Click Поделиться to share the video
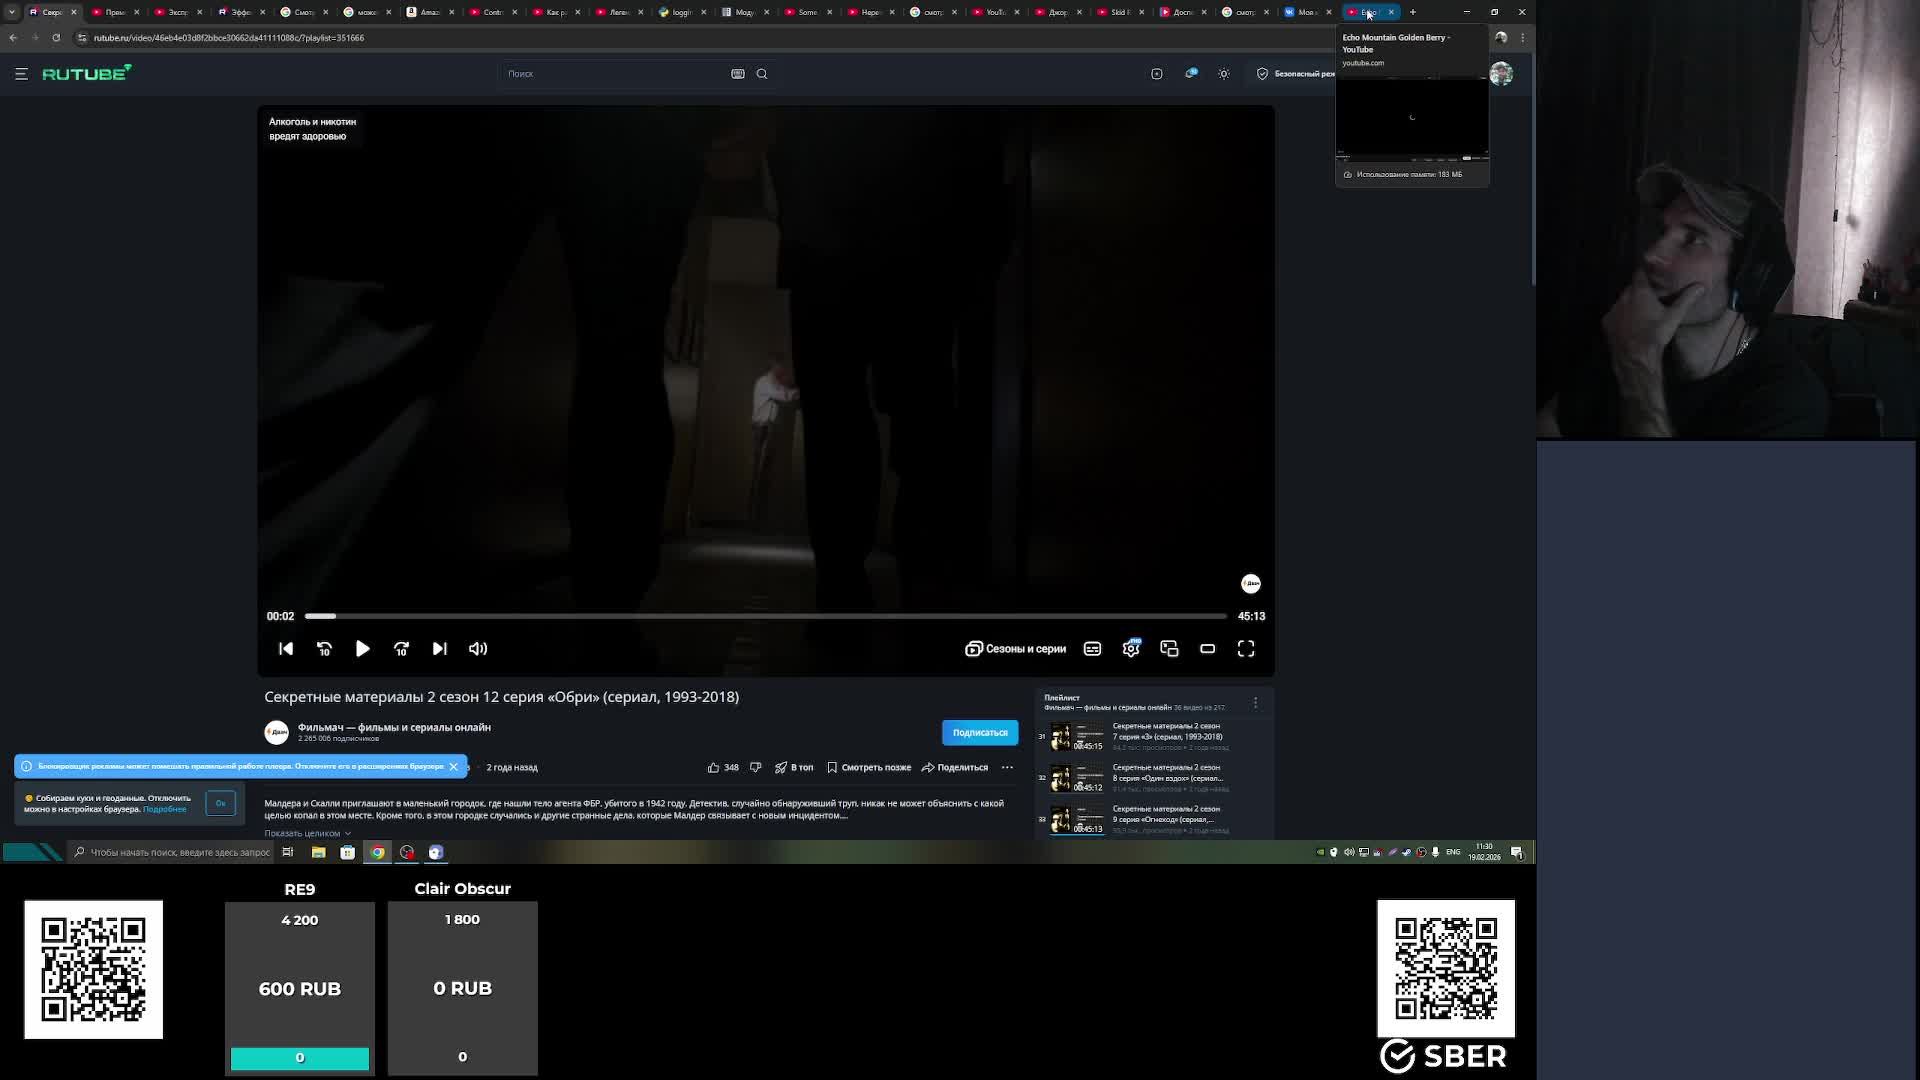1920x1080 pixels. click(955, 768)
